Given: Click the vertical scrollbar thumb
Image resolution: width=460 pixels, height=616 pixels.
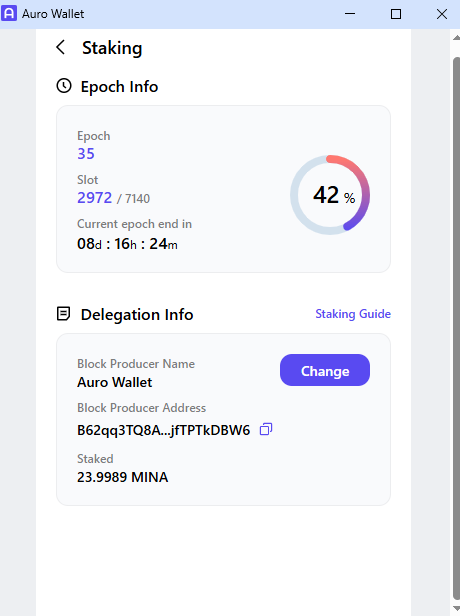Looking at the screenshot, I should (x=456, y=328).
